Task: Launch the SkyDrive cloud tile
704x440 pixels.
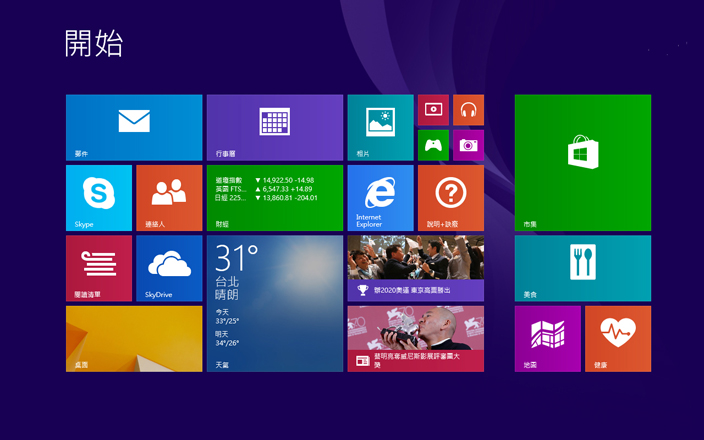Action: pos(169,268)
